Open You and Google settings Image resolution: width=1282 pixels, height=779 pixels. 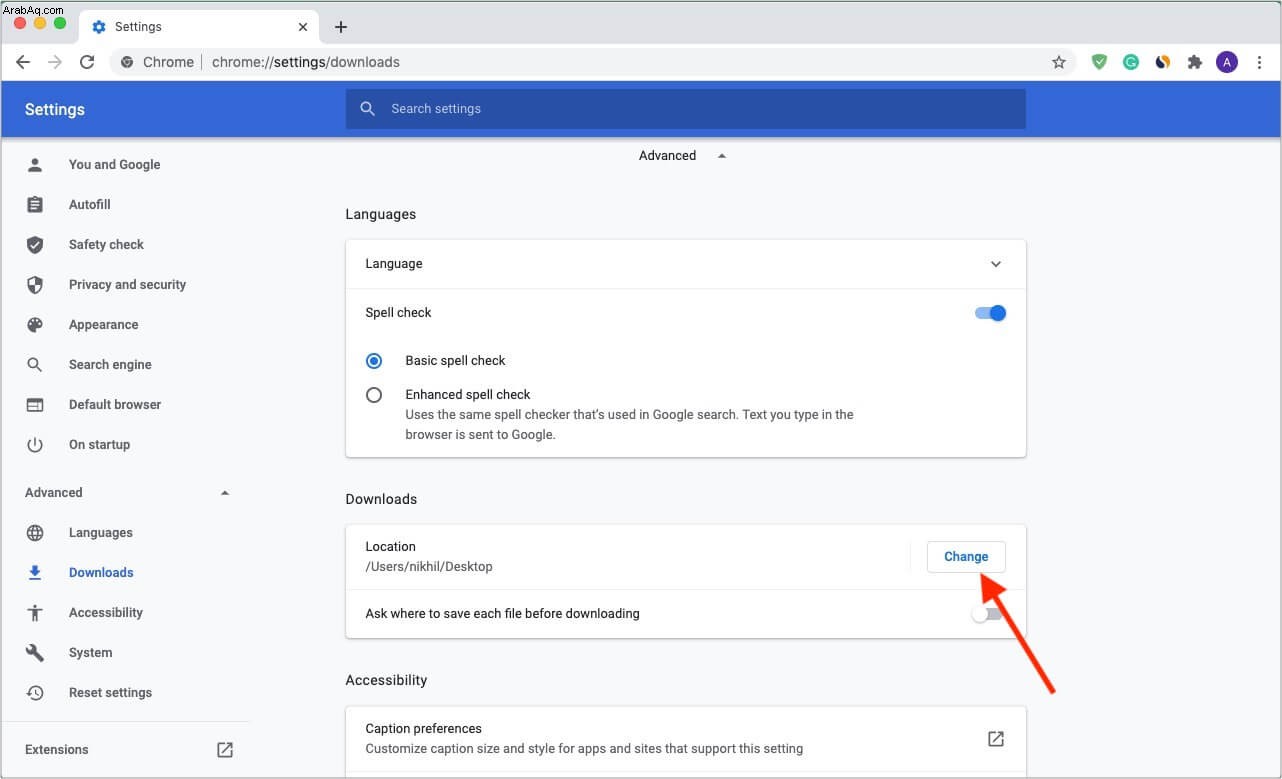click(114, 165)
